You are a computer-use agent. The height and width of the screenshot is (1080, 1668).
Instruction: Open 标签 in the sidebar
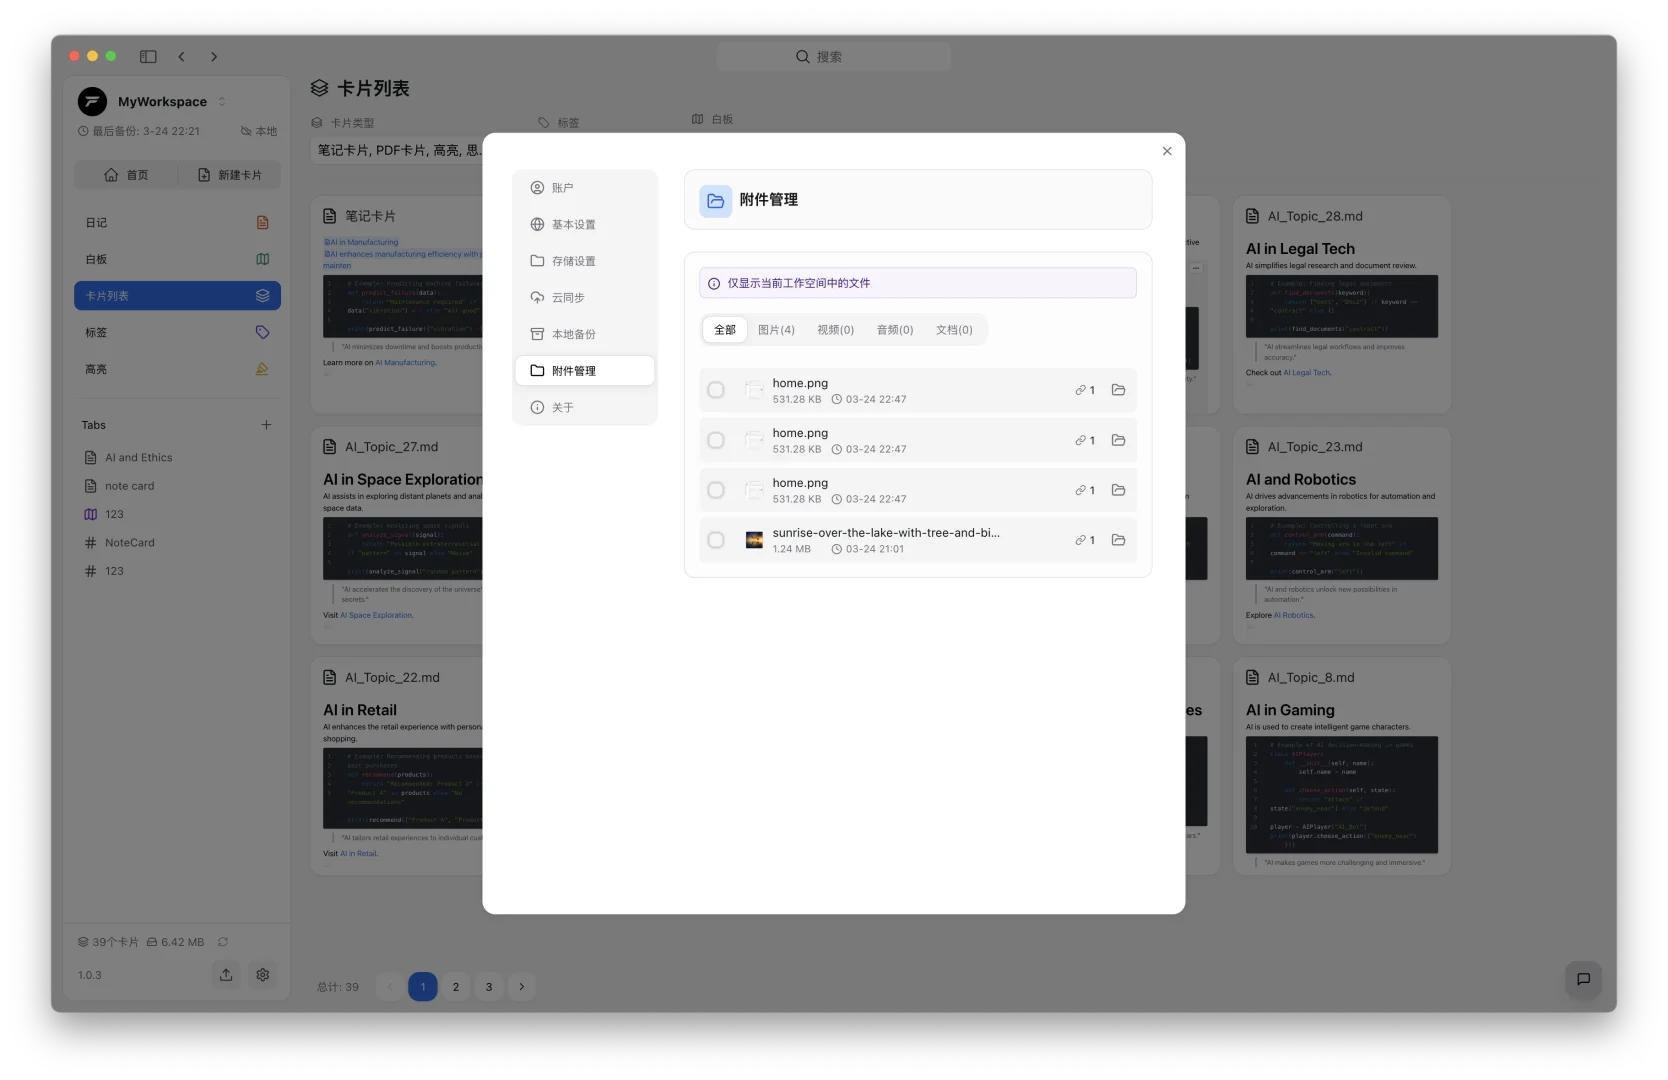tap(177, 333)
